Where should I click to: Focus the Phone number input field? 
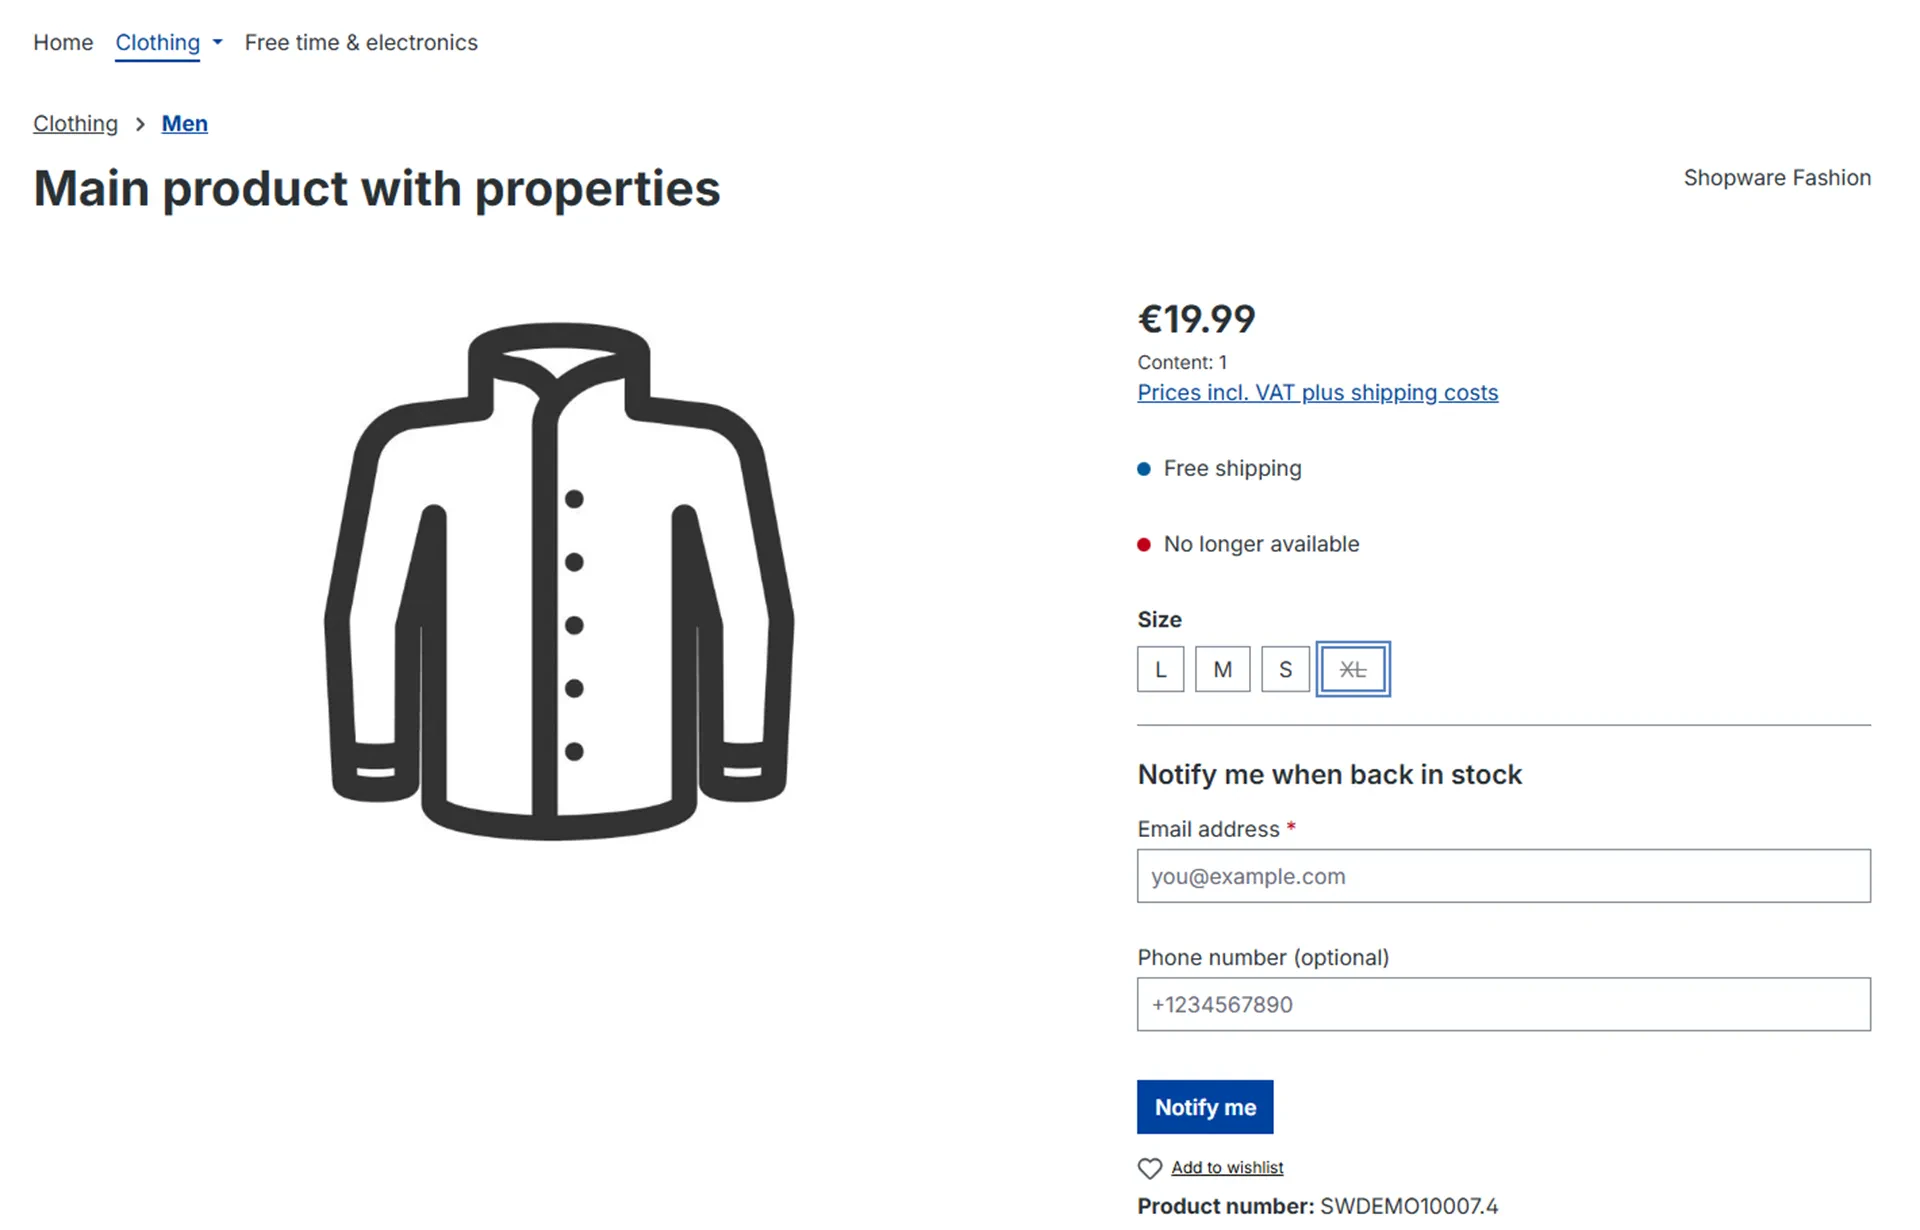pos(1503,1004)
